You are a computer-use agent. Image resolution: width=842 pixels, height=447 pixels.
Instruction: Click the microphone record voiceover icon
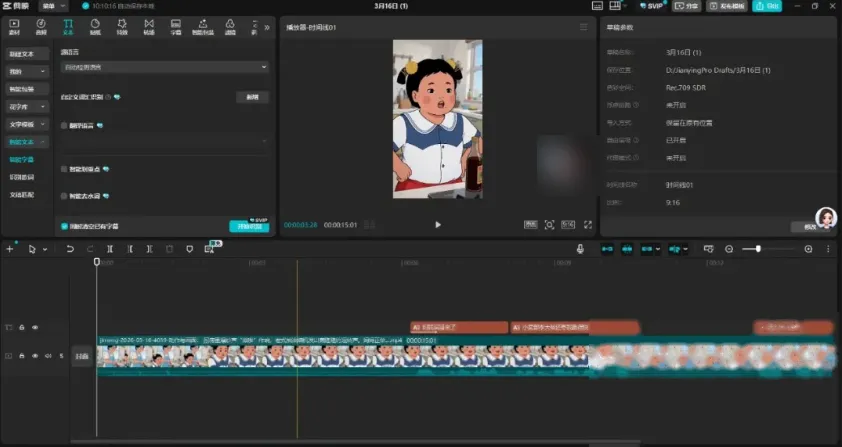tap(580, 249)
